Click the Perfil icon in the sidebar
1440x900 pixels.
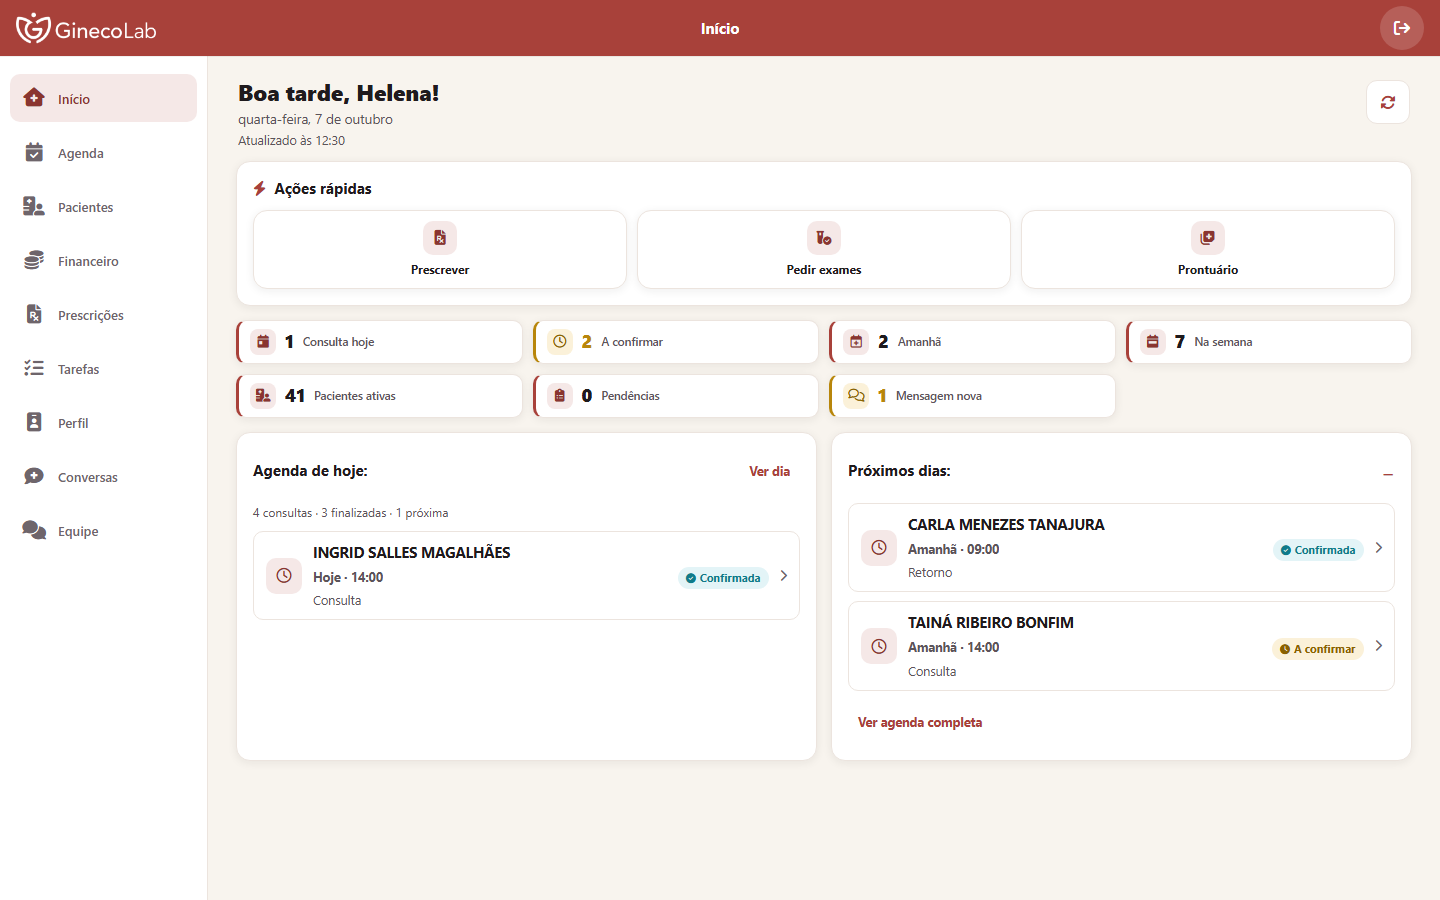pos(34,422)
